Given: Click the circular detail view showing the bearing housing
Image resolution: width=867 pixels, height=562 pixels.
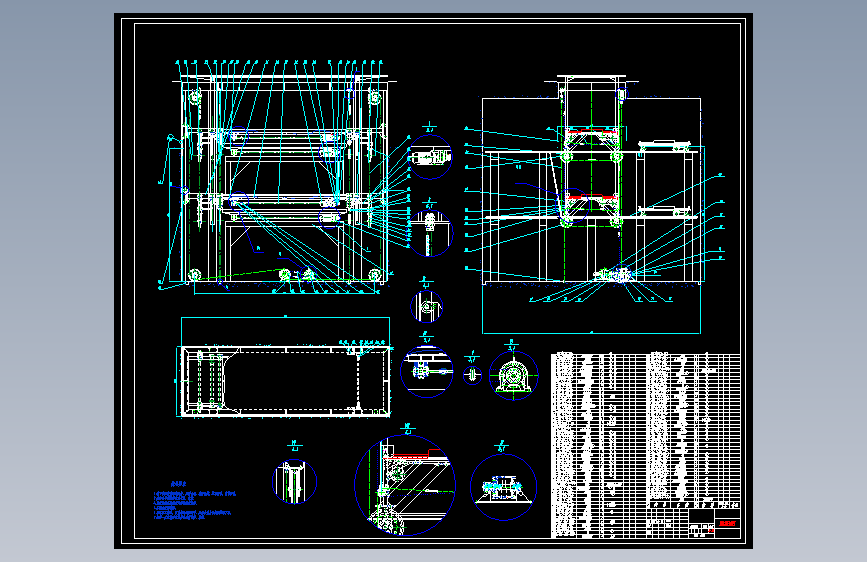Looking at the screenshot, I should tap(514, 376).
